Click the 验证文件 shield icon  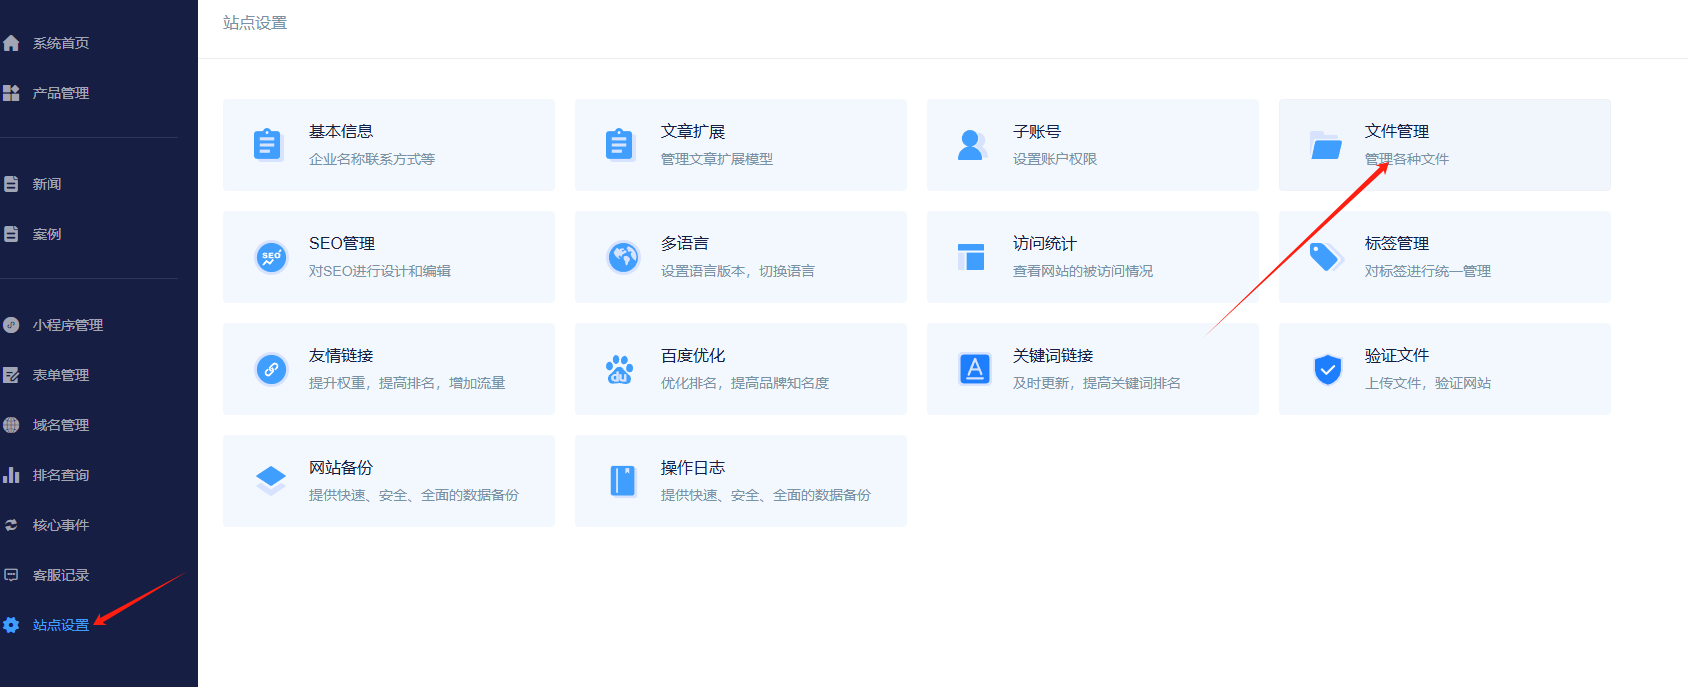click(1327, 370)
